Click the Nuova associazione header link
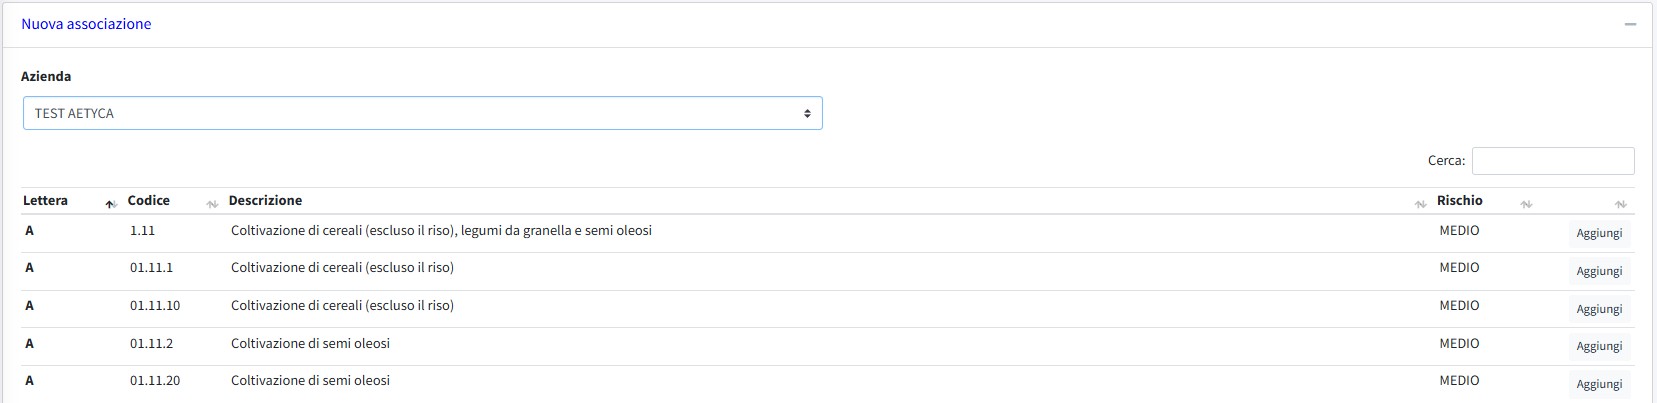Image resolution: width=1657 pixels, height=403 pixels. click(x=86, y=24)
